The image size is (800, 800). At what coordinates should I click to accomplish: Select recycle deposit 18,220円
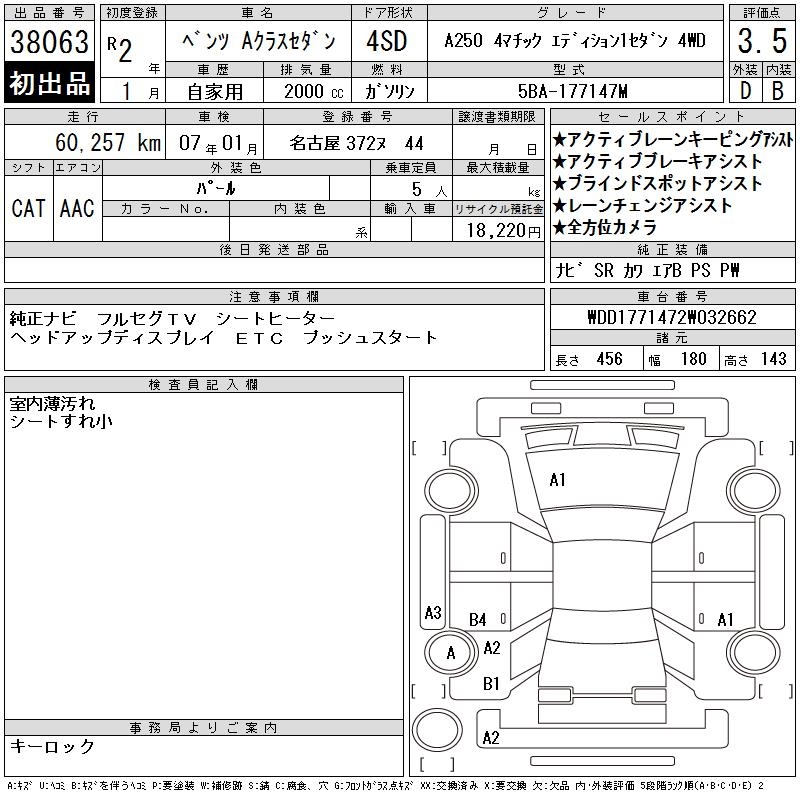(504, 230)
